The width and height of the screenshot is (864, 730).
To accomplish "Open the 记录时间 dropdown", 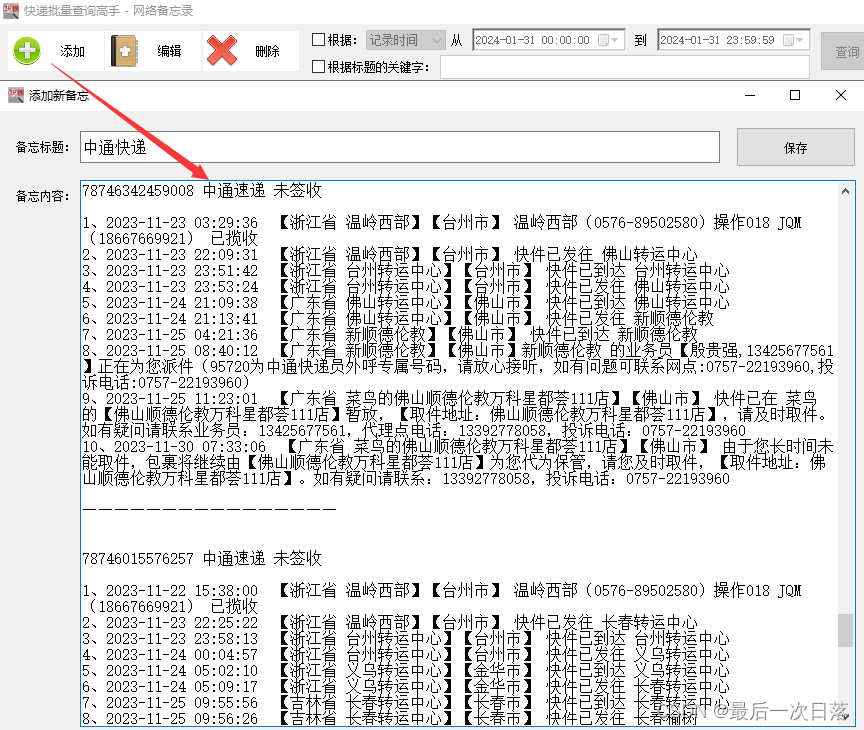I will pyautogui.click(x=405, y=40).
